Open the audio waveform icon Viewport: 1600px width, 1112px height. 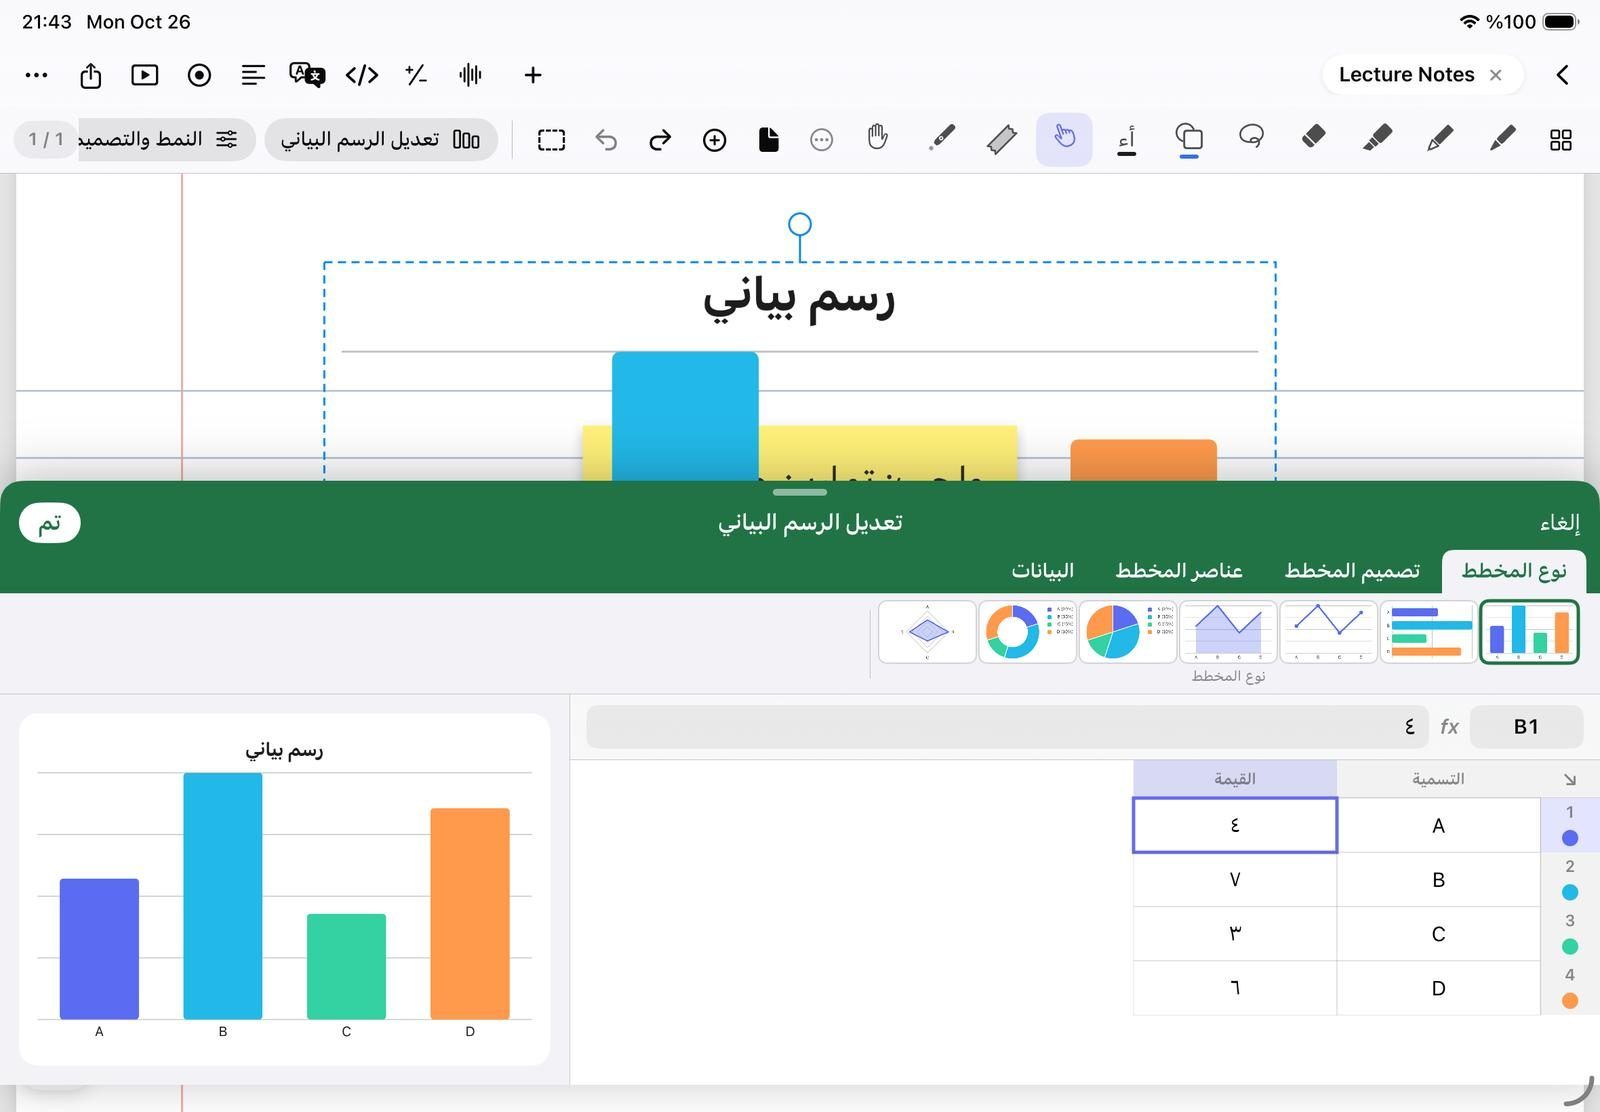tap(470, 75)
